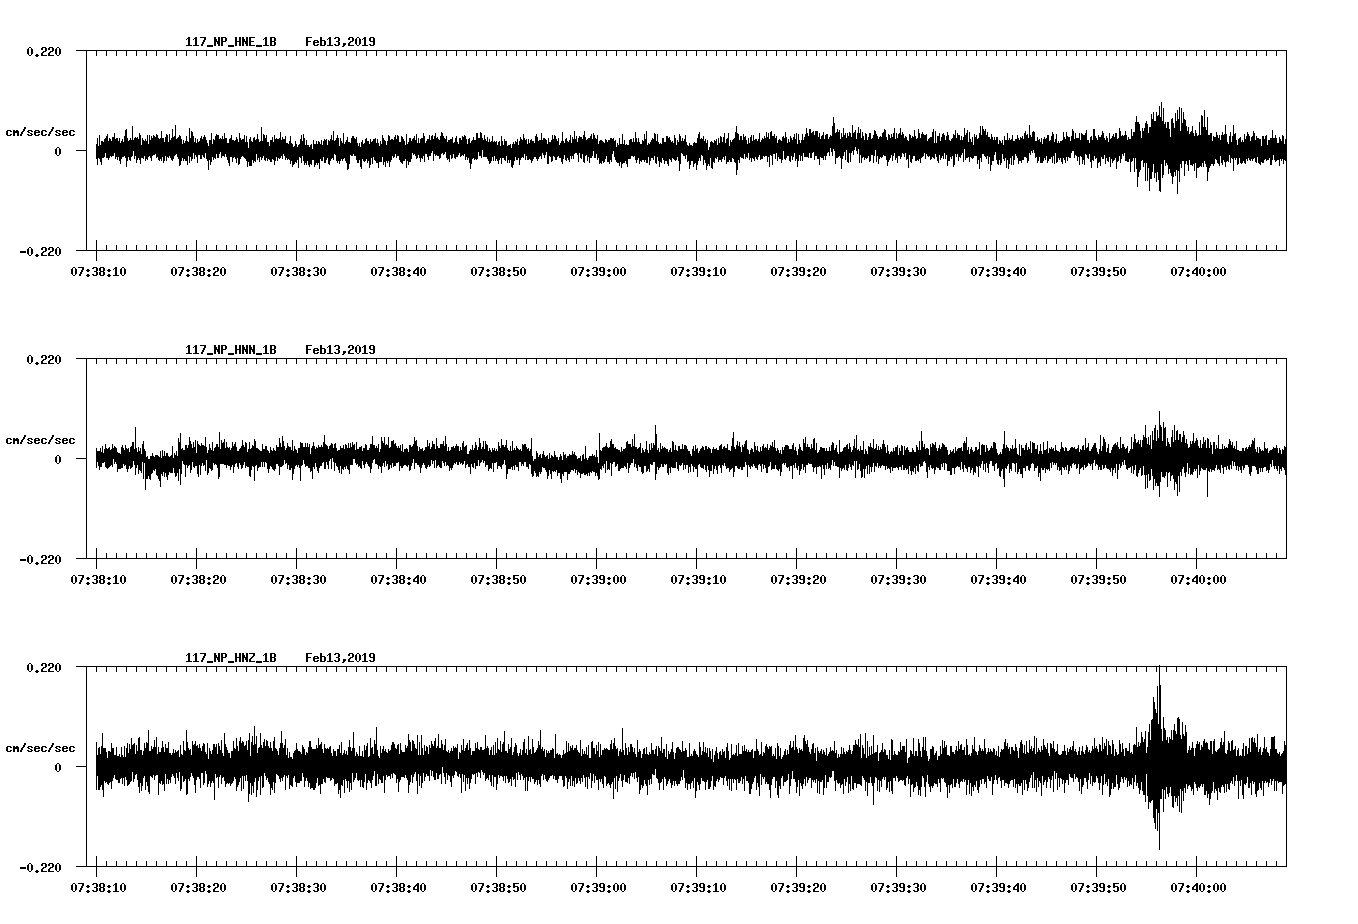Image resolution: width=1358 pixels, height=924 pixels.
Task: Click the 117_NP_HNZ_1B channel title
Action: 231,658
